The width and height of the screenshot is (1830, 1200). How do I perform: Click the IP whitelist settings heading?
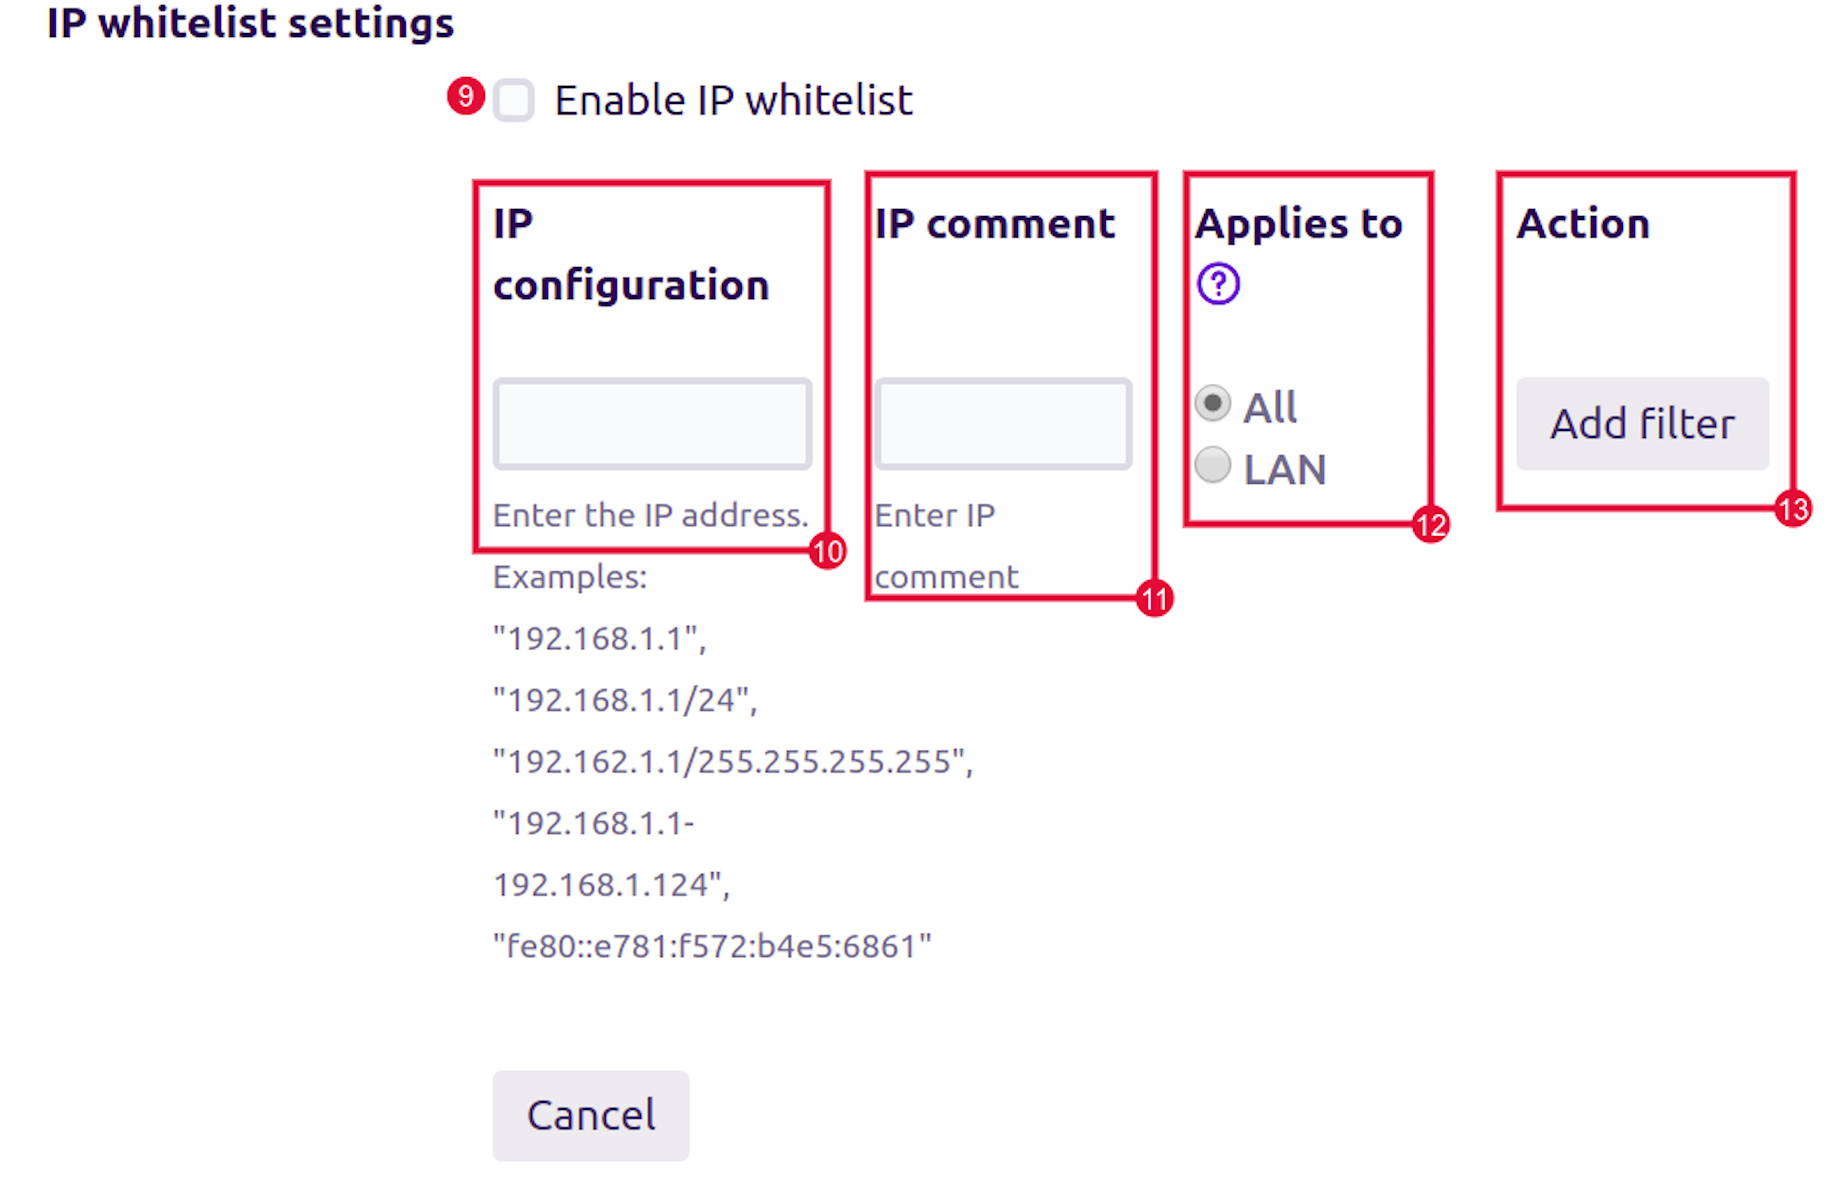(x=250, y=23)
